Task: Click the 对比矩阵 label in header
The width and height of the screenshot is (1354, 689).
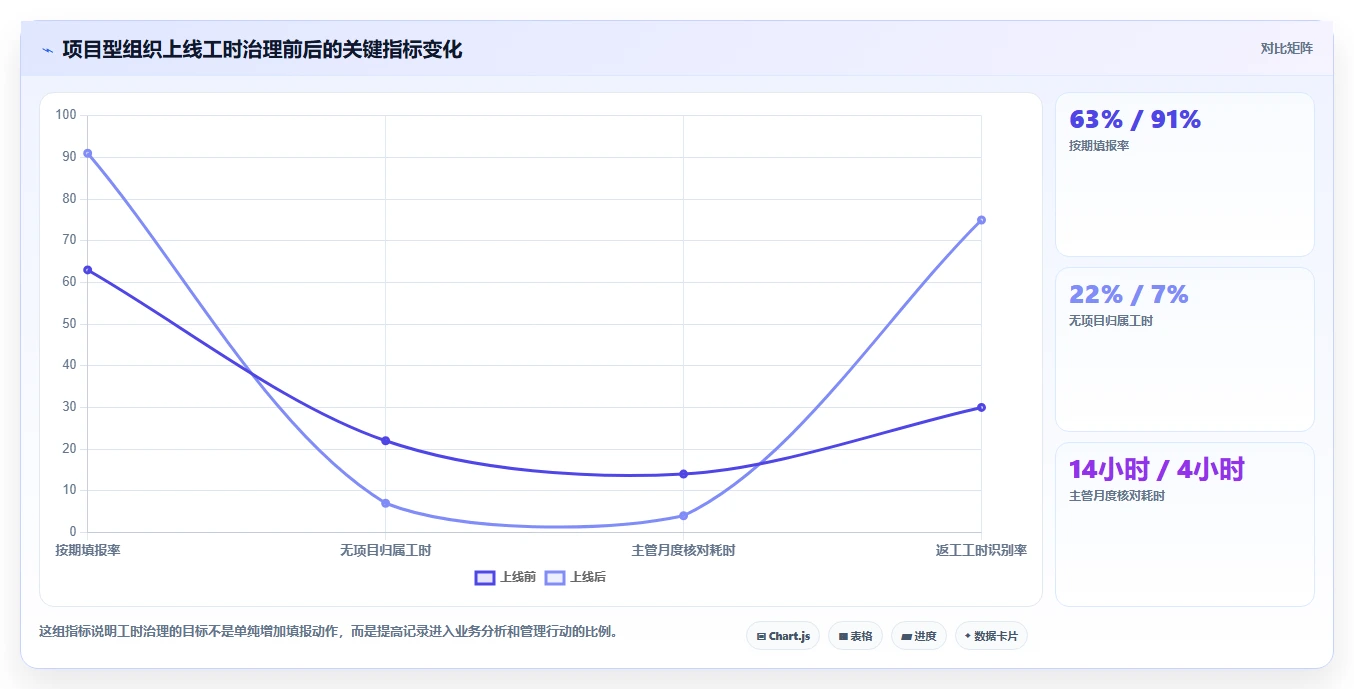Action: pos(1286,49)
